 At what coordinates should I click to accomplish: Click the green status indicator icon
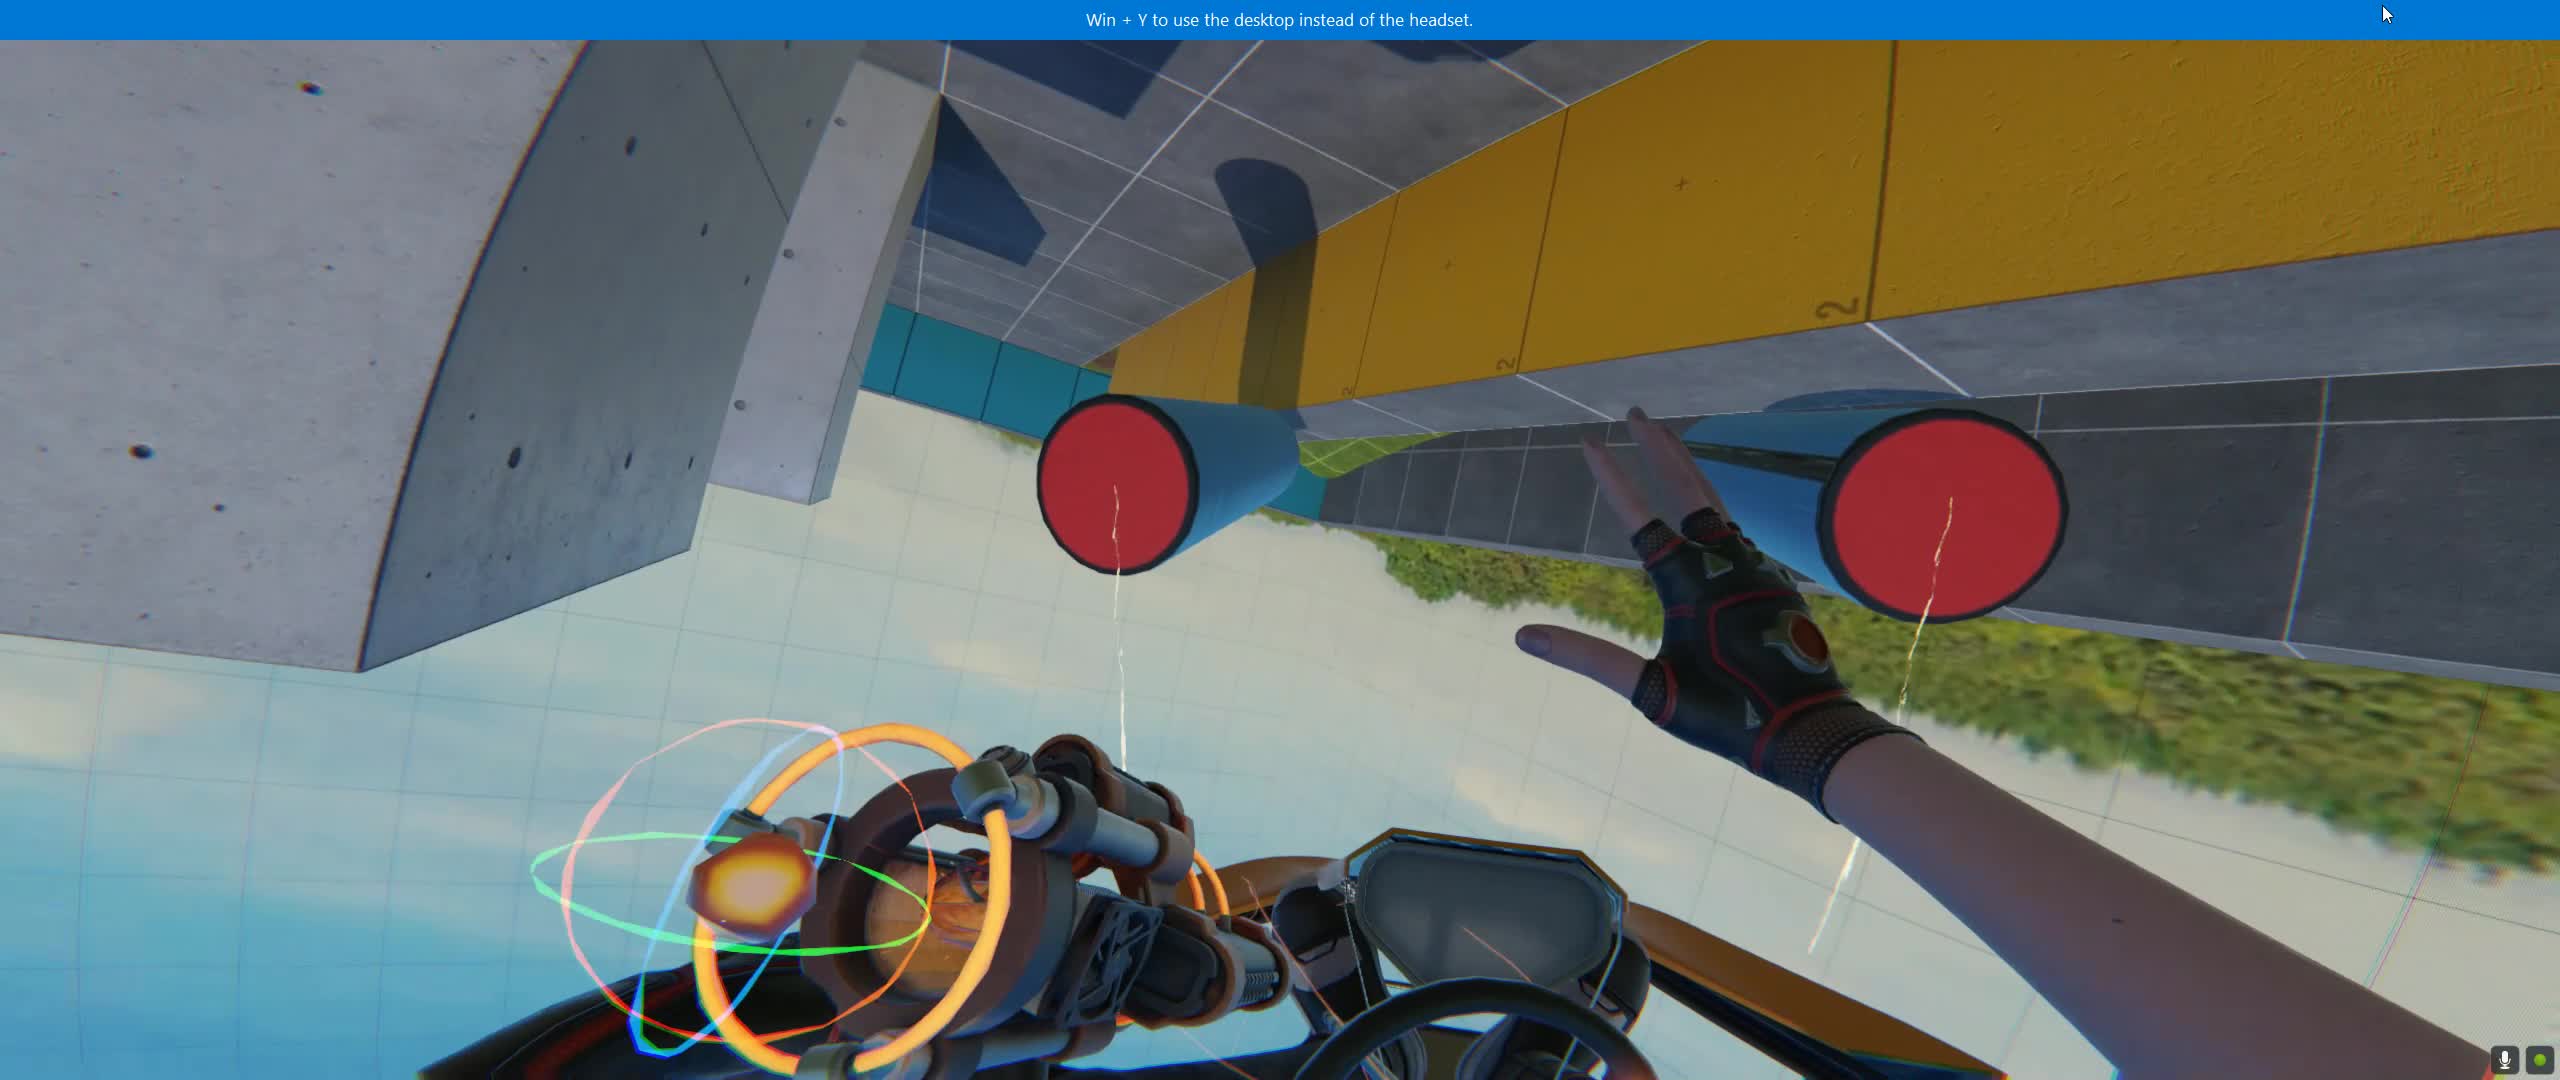click(x=2539, y=1059)
